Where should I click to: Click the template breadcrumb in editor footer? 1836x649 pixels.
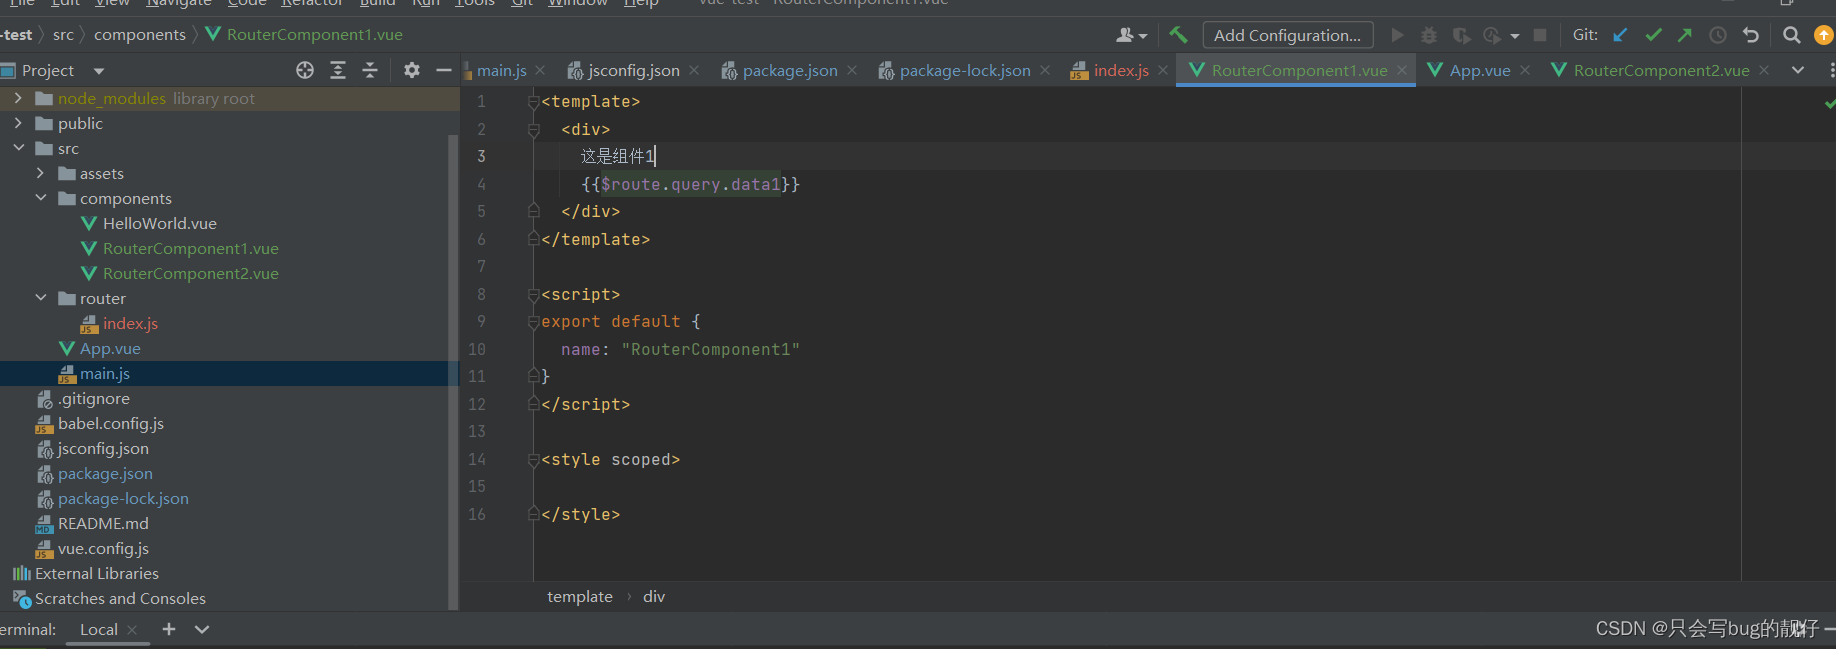[580, 597]
